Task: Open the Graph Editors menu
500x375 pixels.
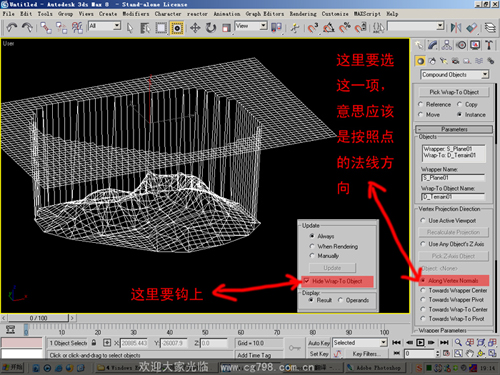Action: pos(265,14)
